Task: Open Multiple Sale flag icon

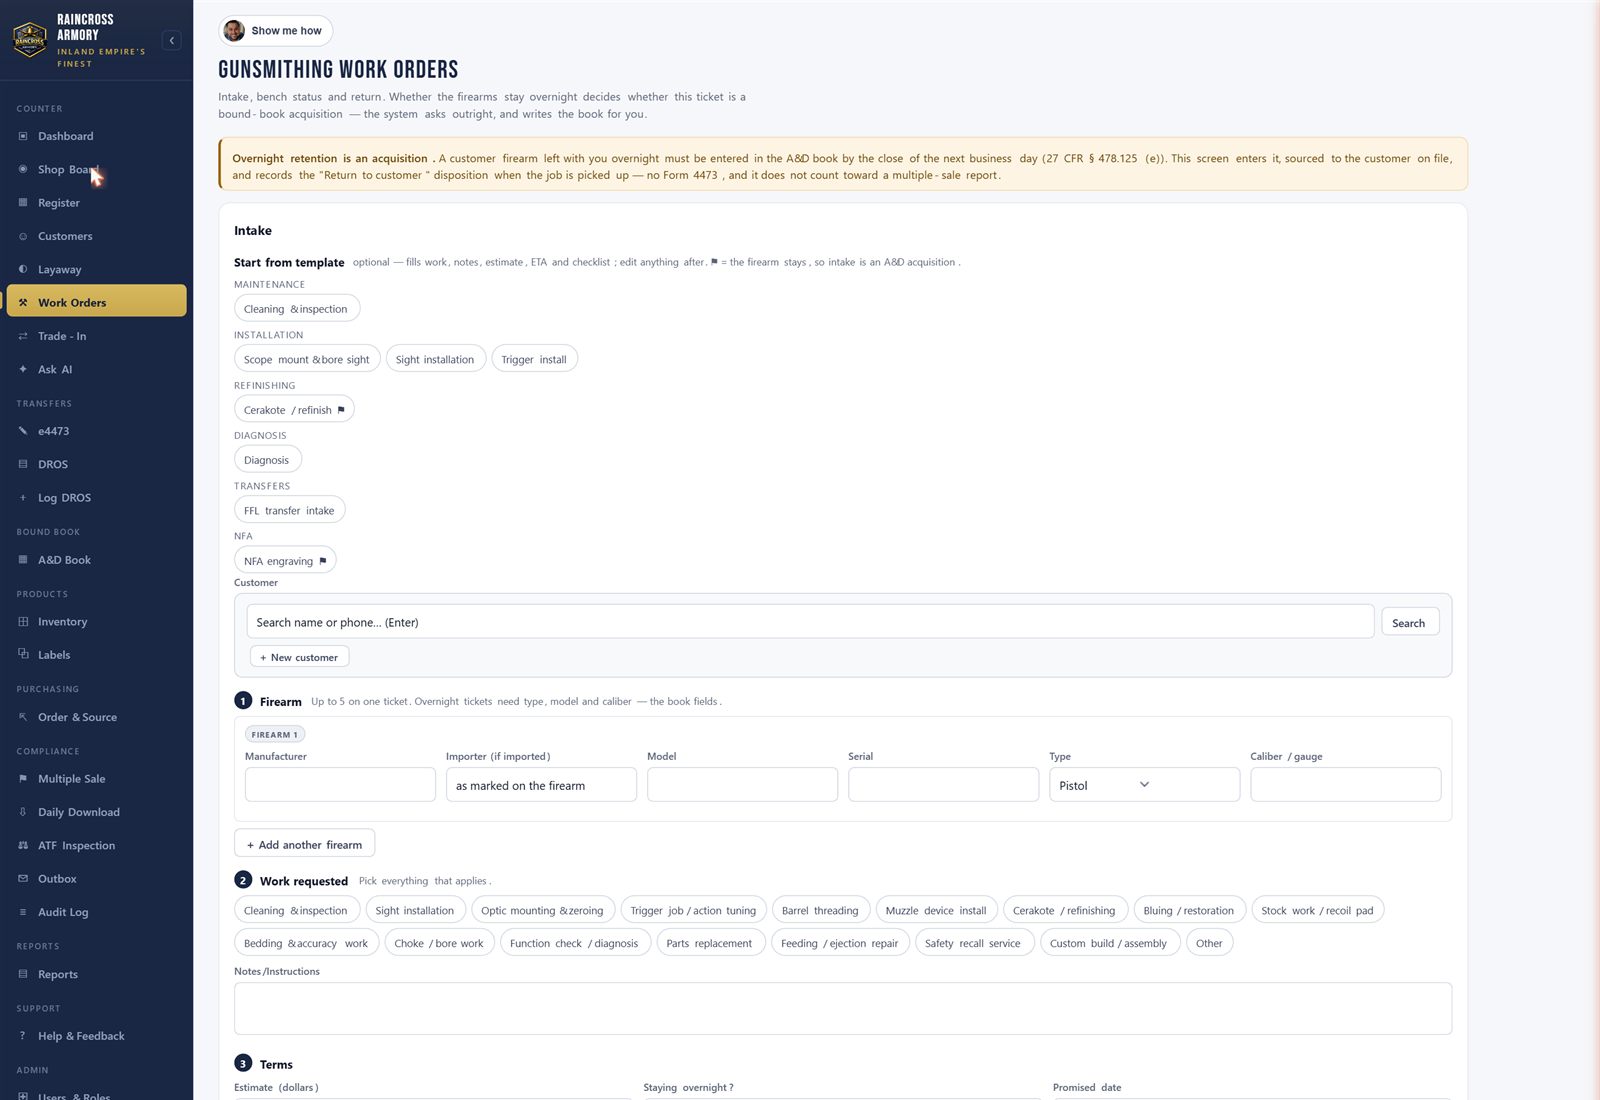Action: click(23, 779)
